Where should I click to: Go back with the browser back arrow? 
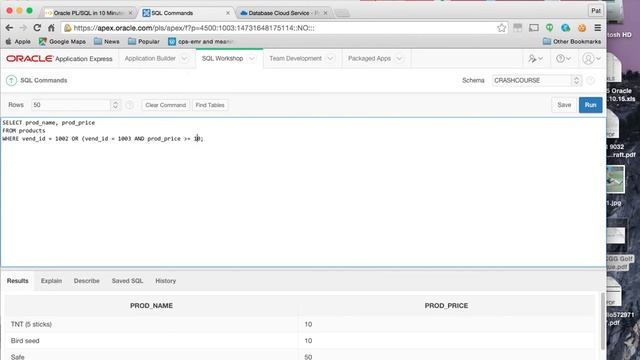coord(9,28)
